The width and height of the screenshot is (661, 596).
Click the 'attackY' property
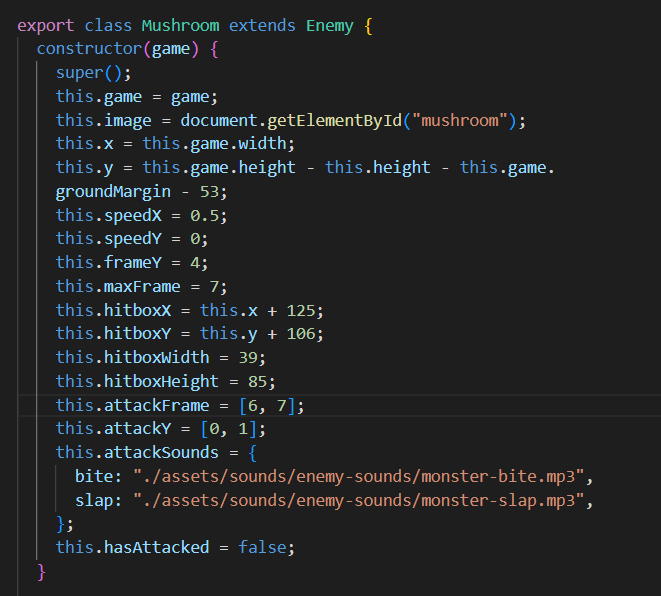[x=137, y=429]
